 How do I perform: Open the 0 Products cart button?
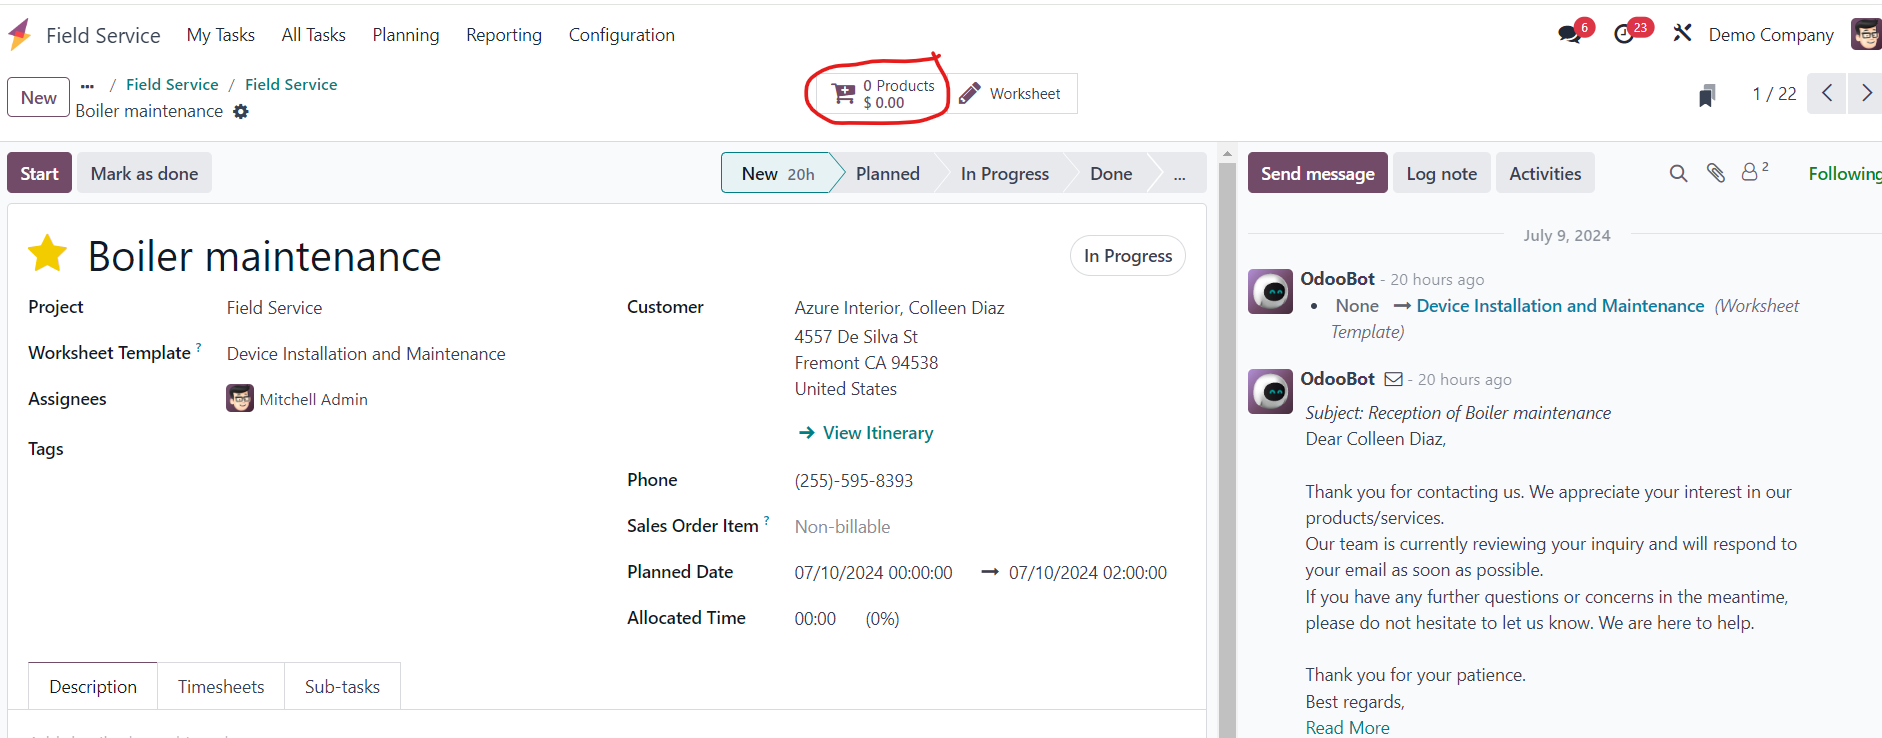point(882,94)
